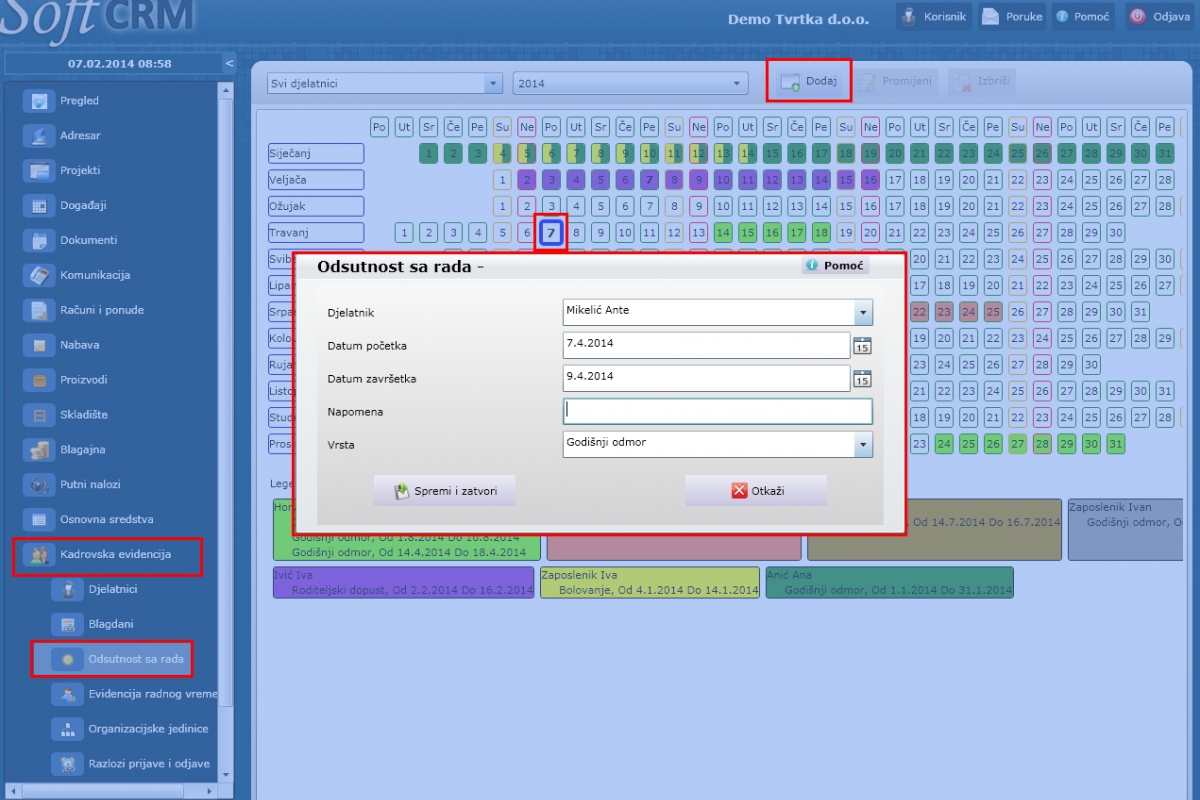
Task: Select the Siječanj month label
Action: pyautogui.click(x=315, y=154)
